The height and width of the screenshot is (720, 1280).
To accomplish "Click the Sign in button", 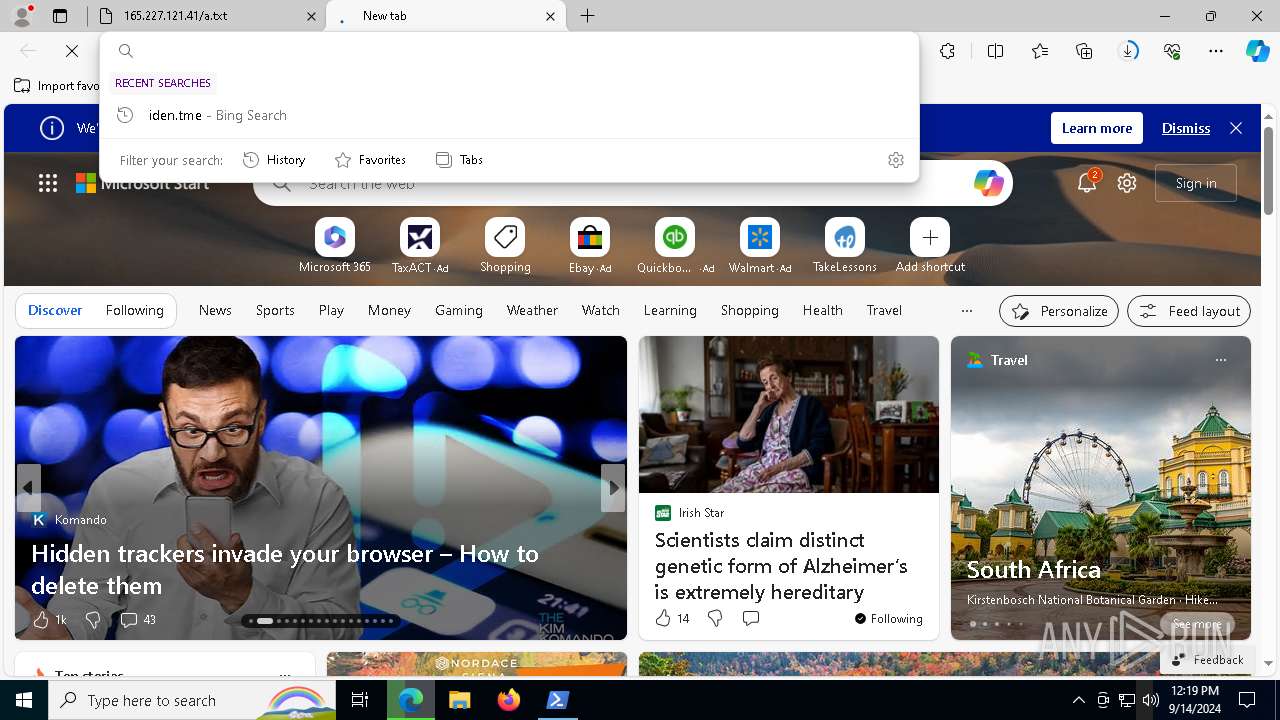I will (1196, 183).
